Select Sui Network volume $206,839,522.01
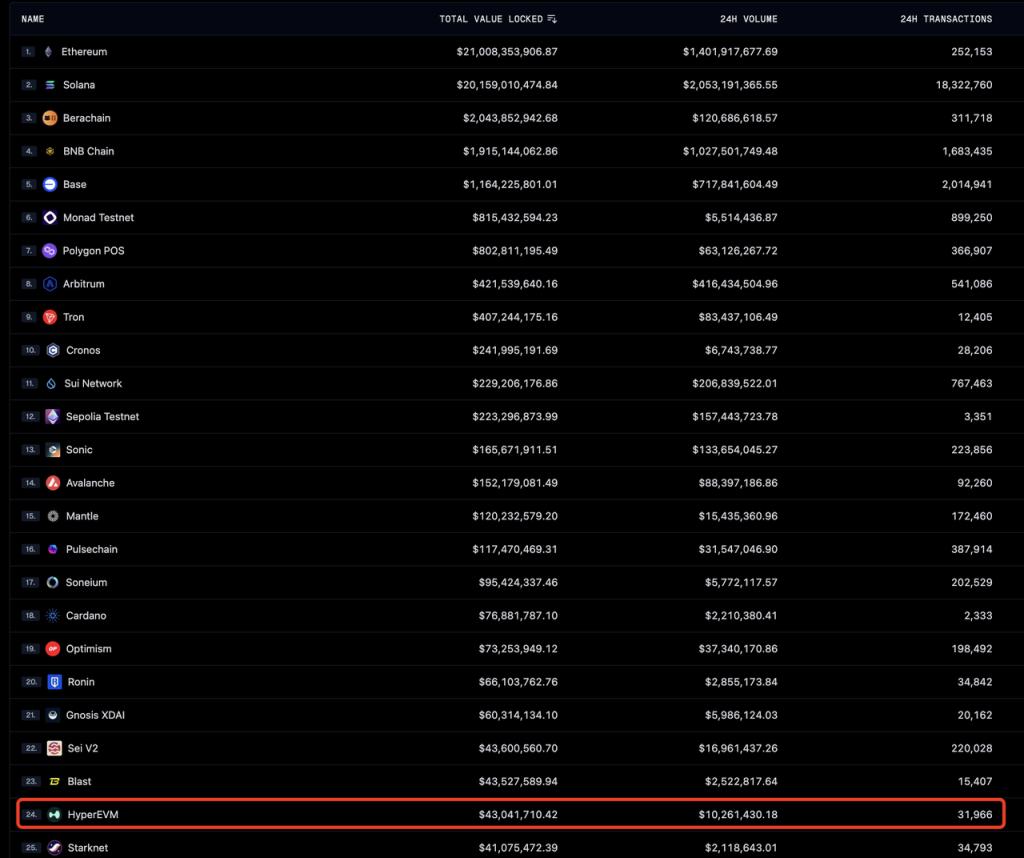This screenshot has height=858, width=1024. 735,384
